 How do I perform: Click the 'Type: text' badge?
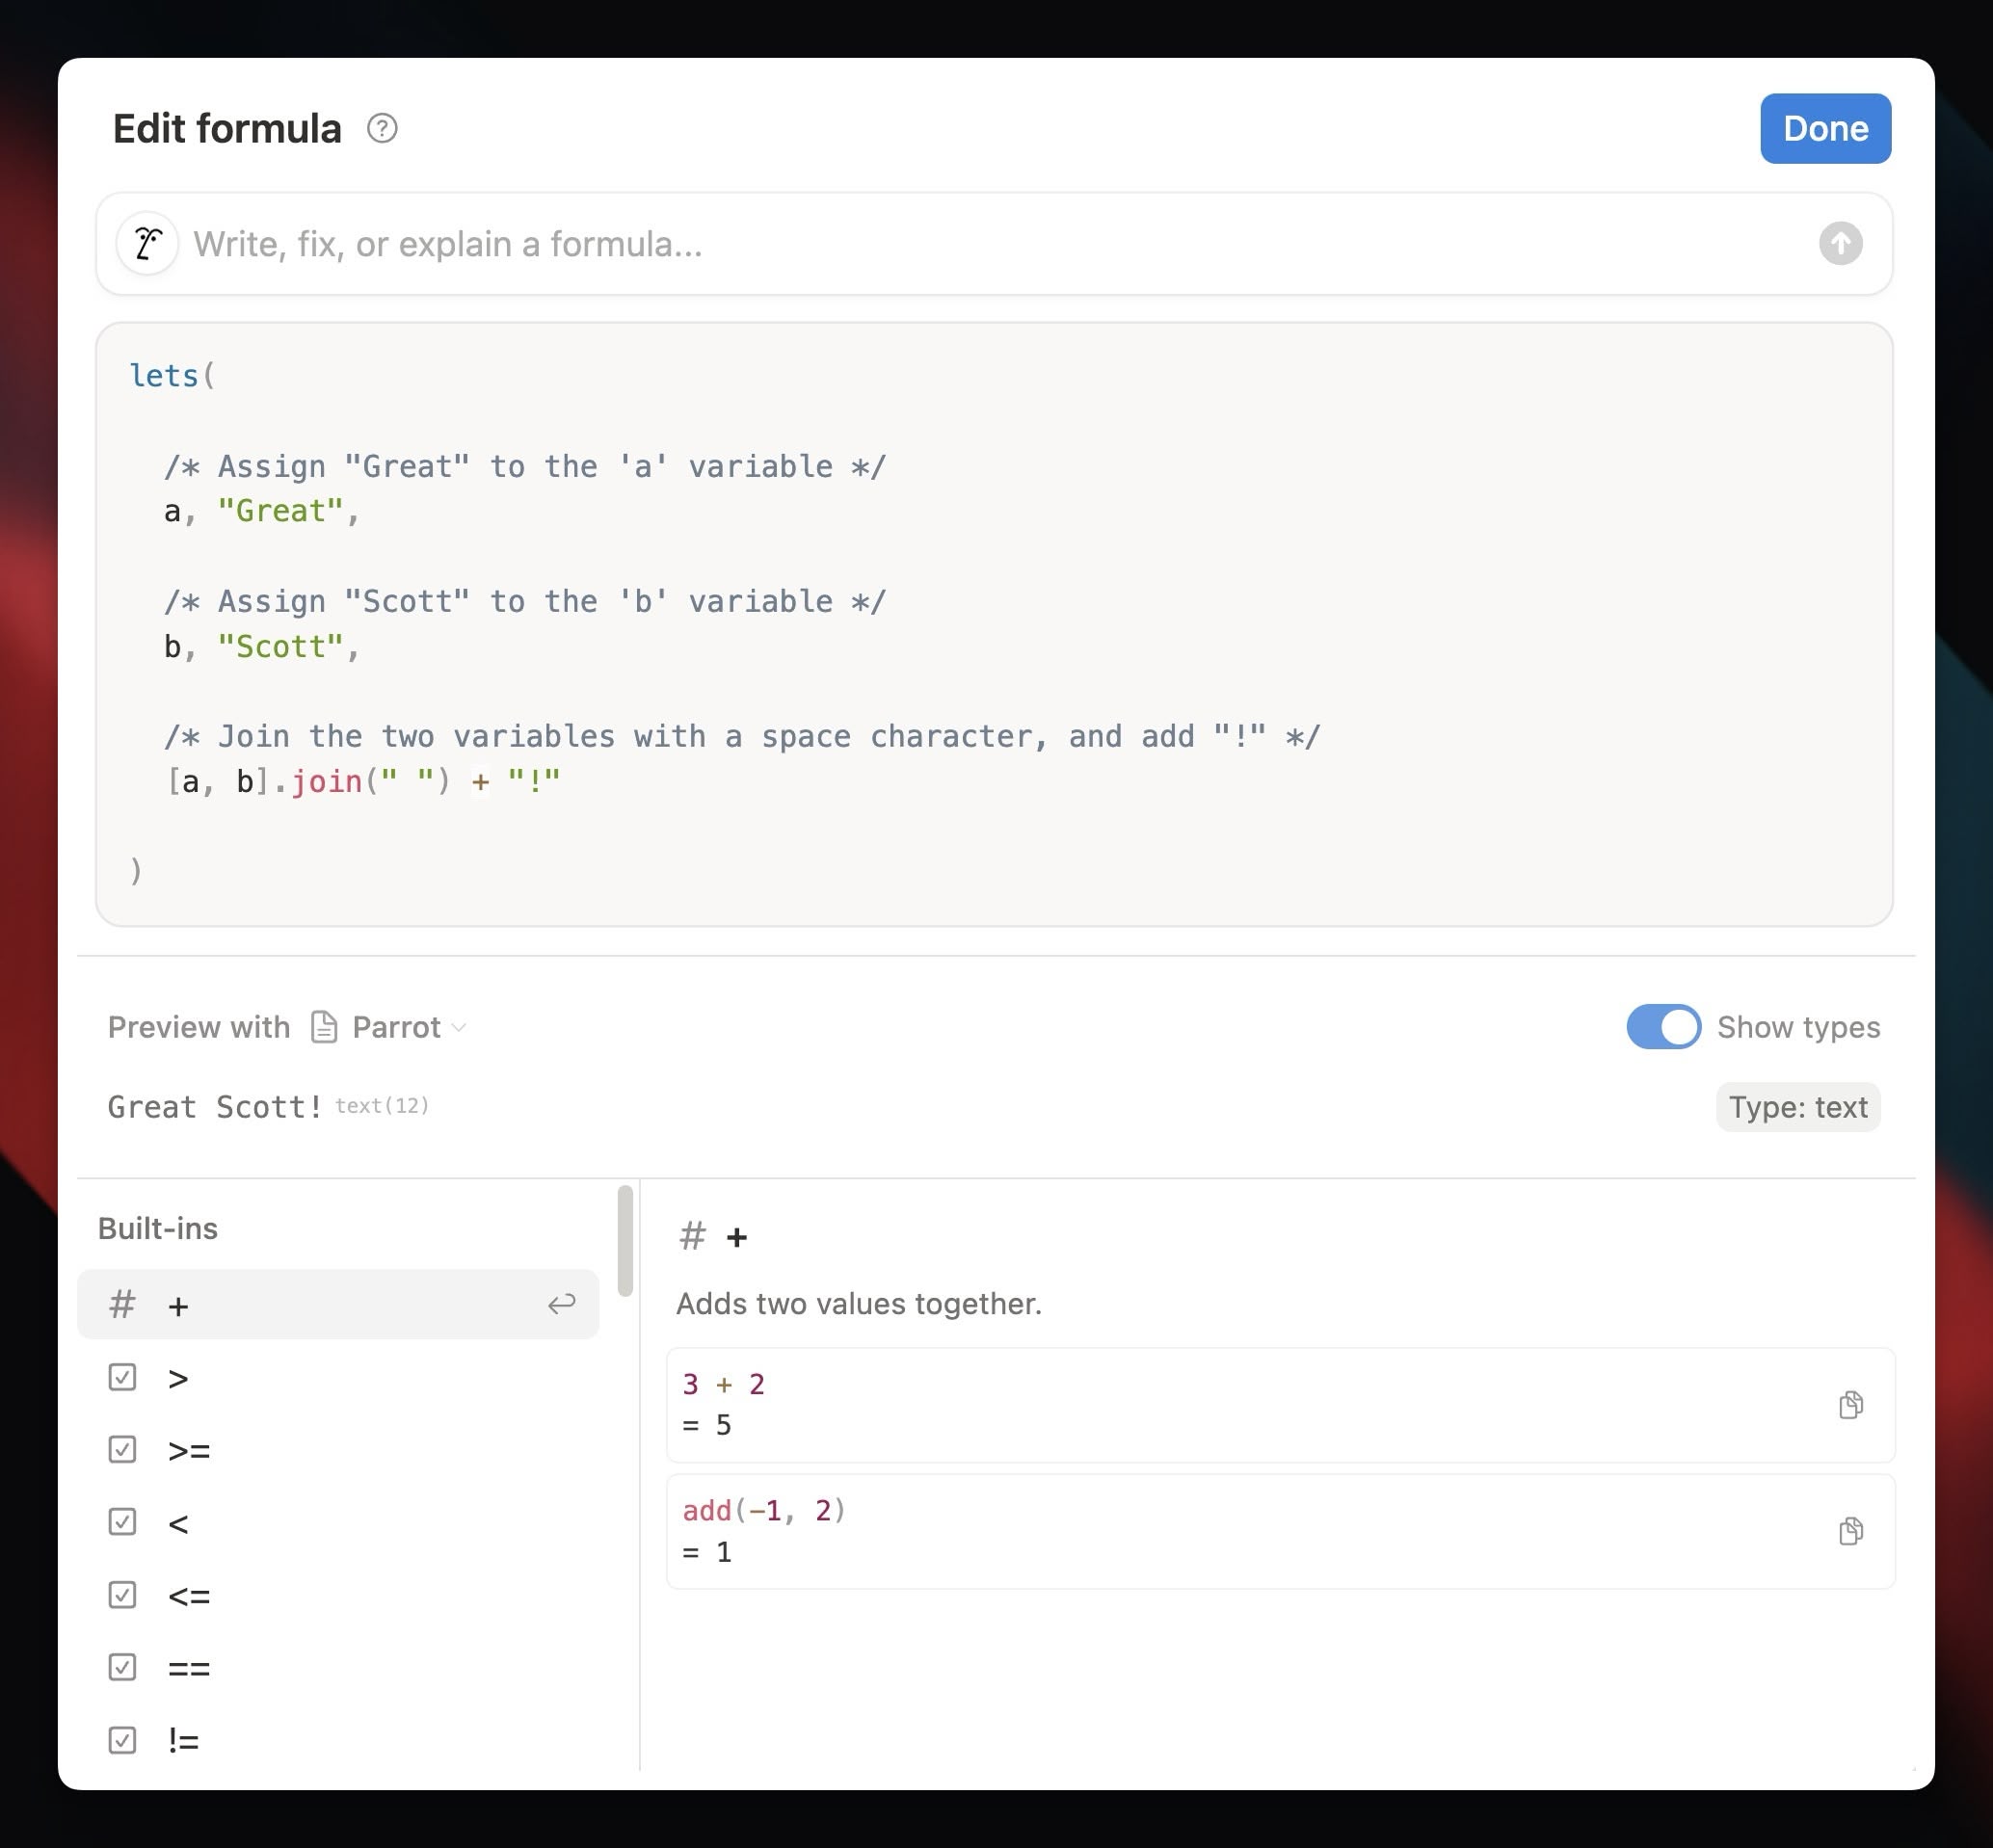pos(1797,1107)
